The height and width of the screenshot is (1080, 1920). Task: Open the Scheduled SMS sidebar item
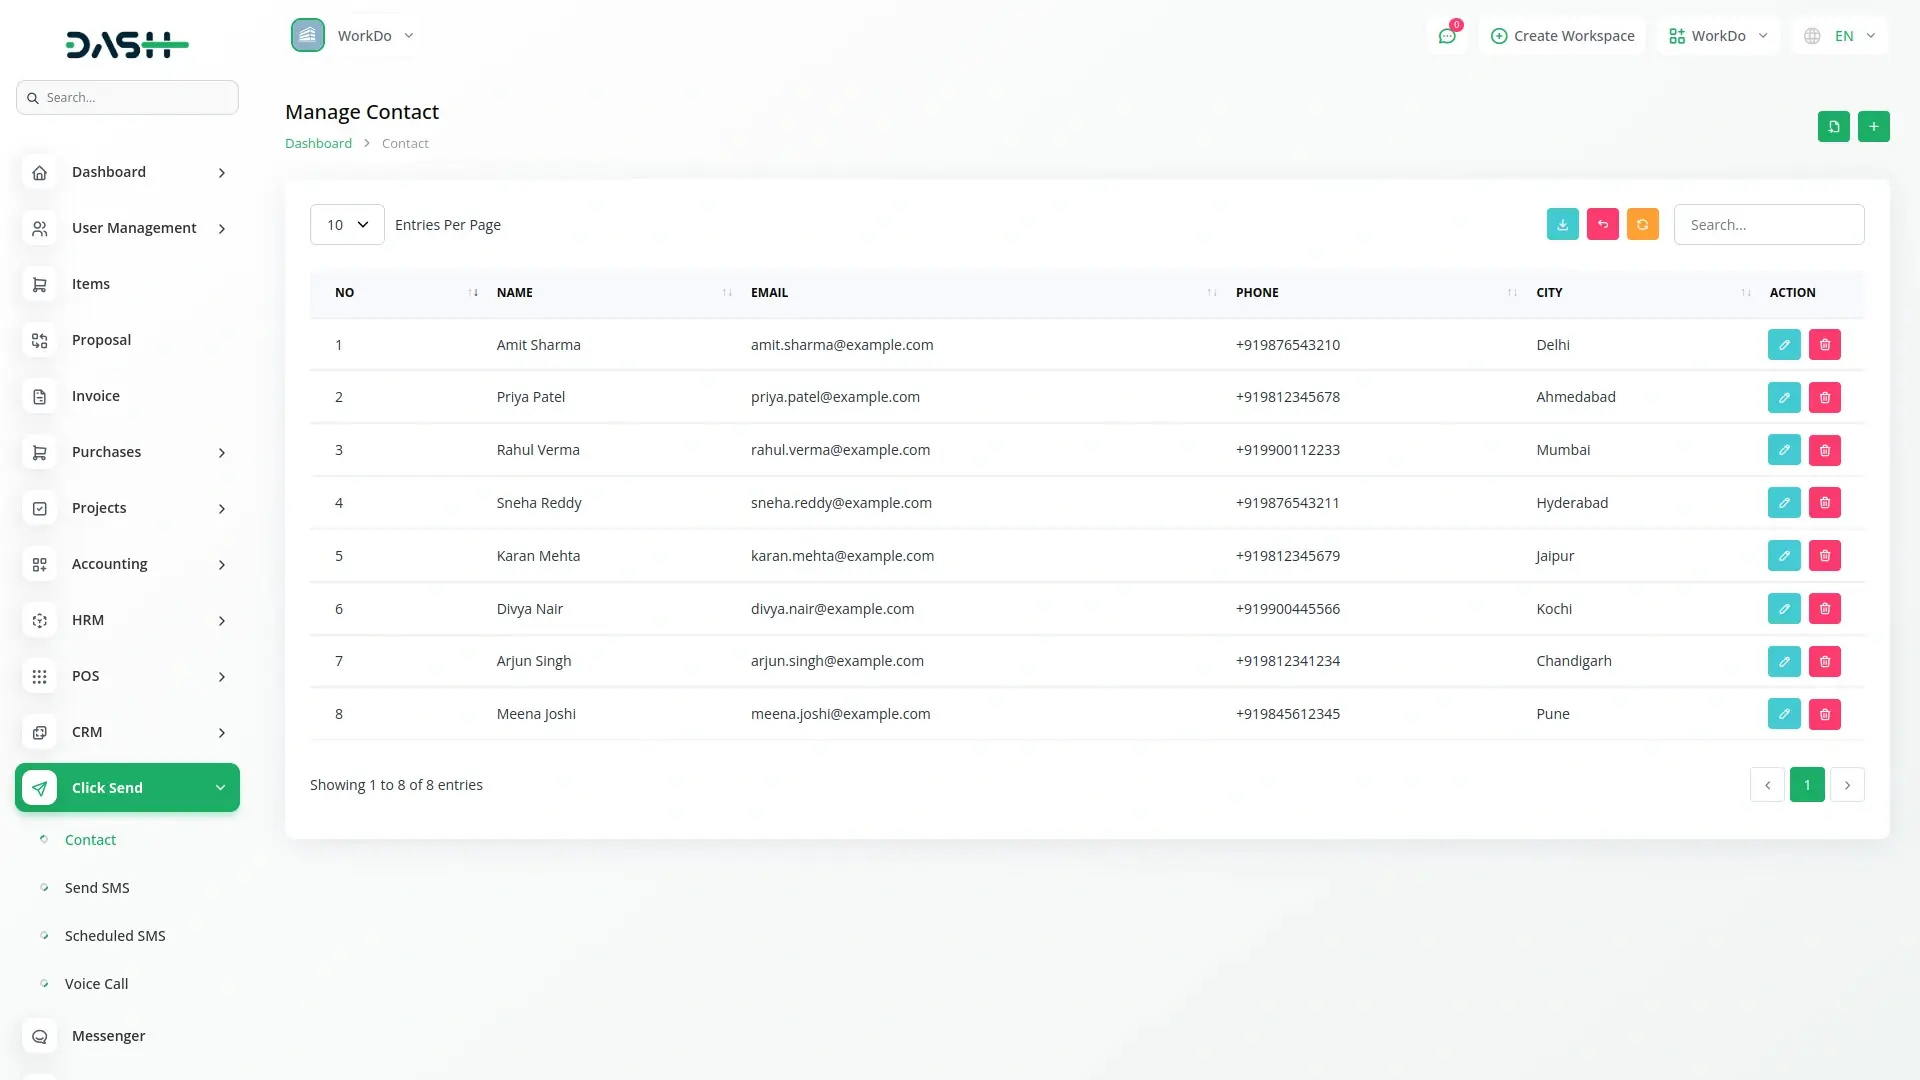click(x=115, y=936)
